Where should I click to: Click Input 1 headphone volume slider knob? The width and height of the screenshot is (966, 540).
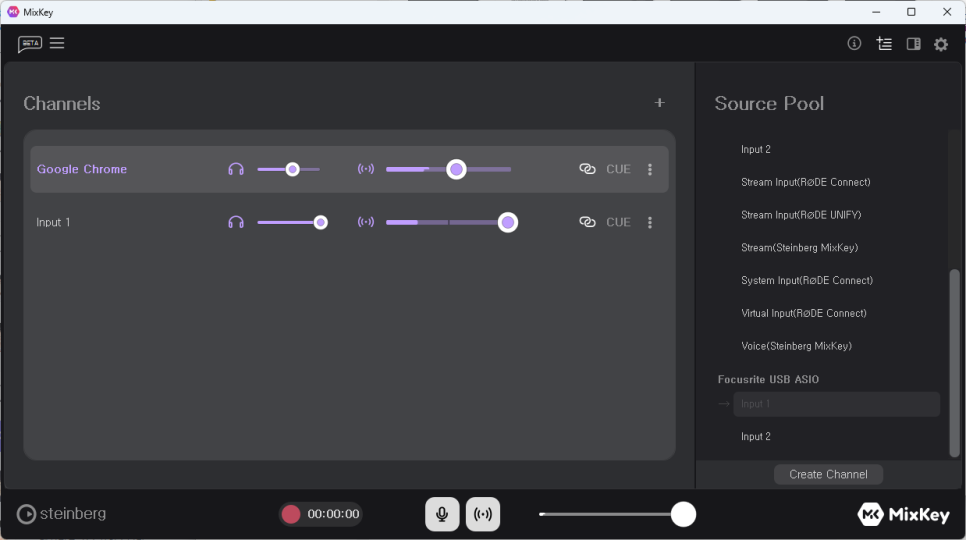(x=320, y=222)
